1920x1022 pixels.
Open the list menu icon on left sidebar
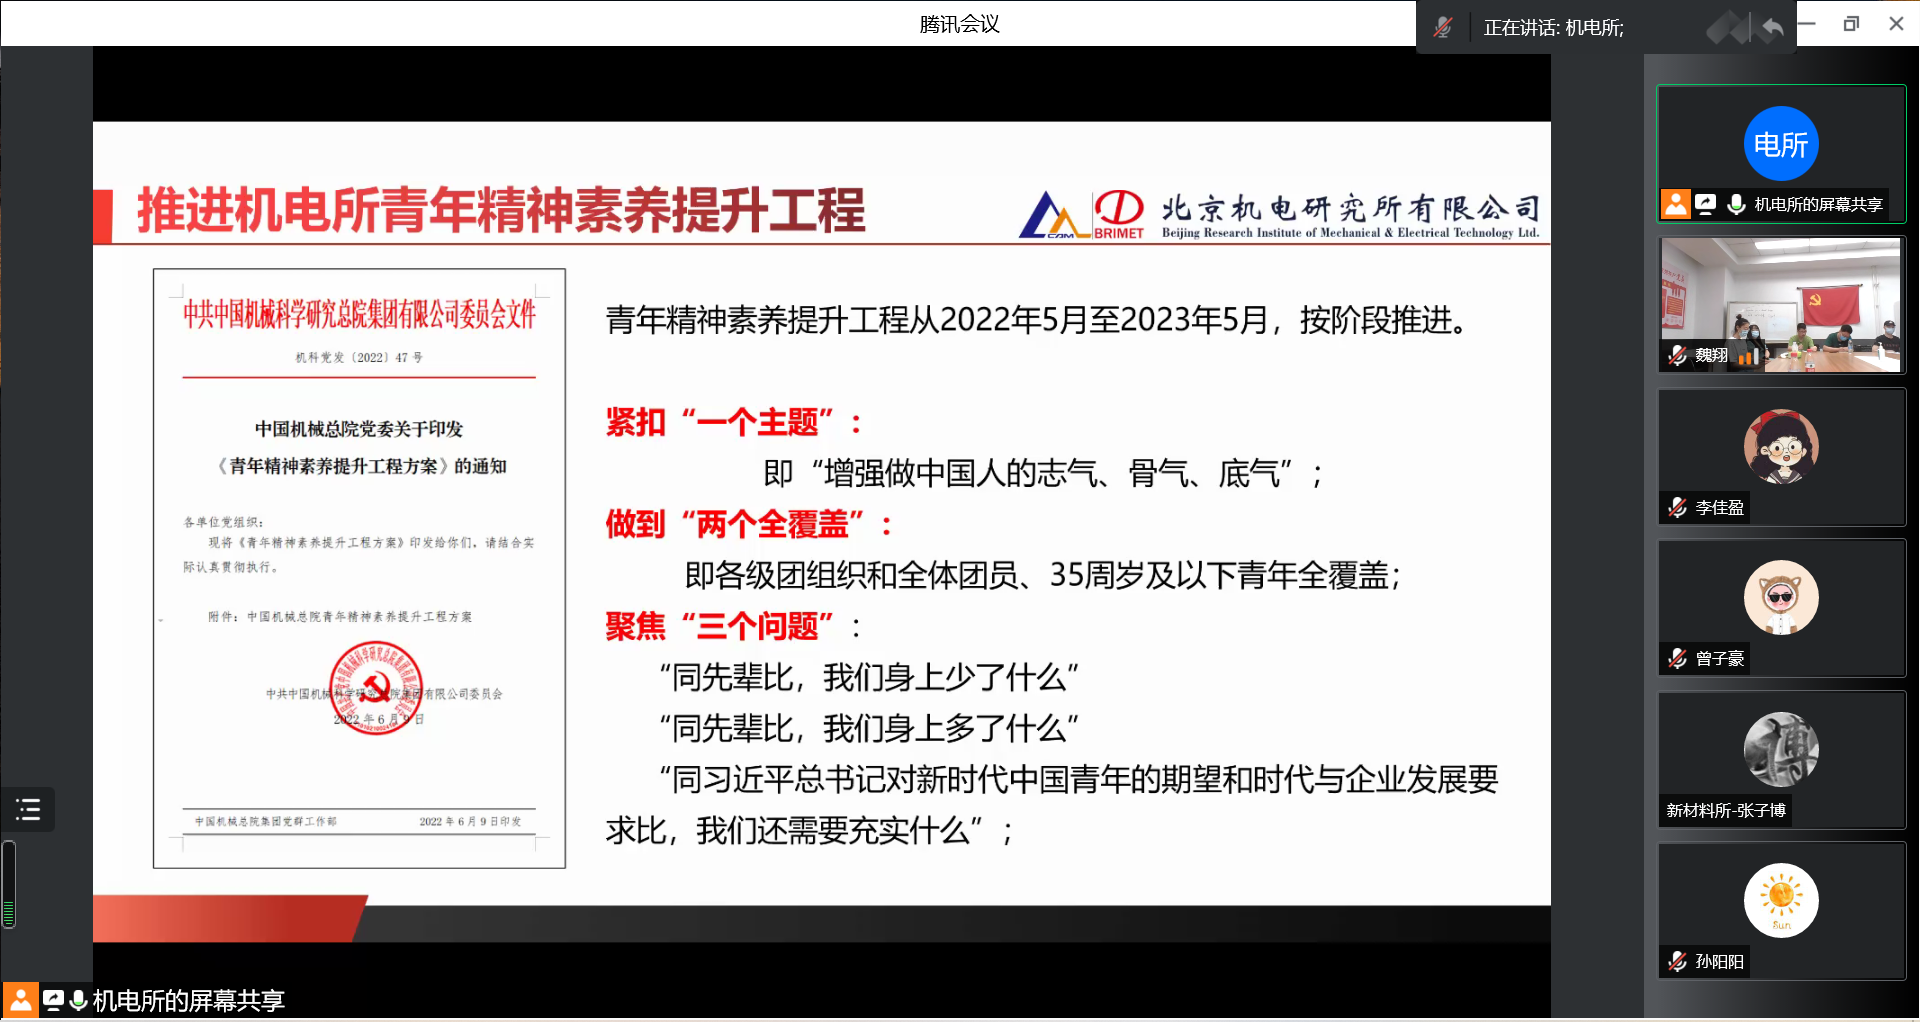tap(28, 809)
